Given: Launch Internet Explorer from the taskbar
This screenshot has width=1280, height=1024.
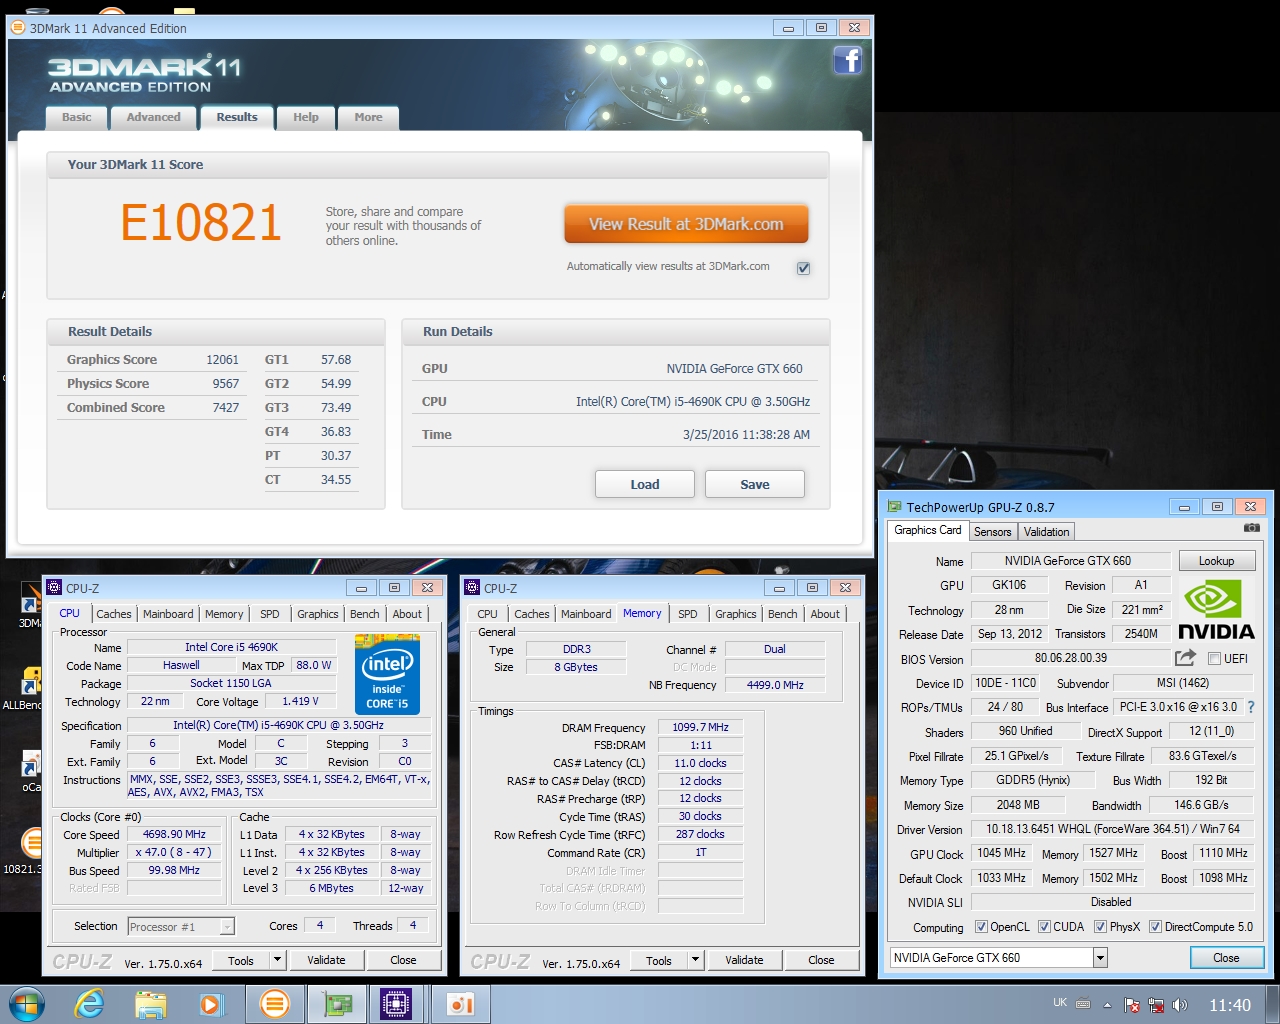Looking at the screenshot, I should click(x=90, y=1004).
